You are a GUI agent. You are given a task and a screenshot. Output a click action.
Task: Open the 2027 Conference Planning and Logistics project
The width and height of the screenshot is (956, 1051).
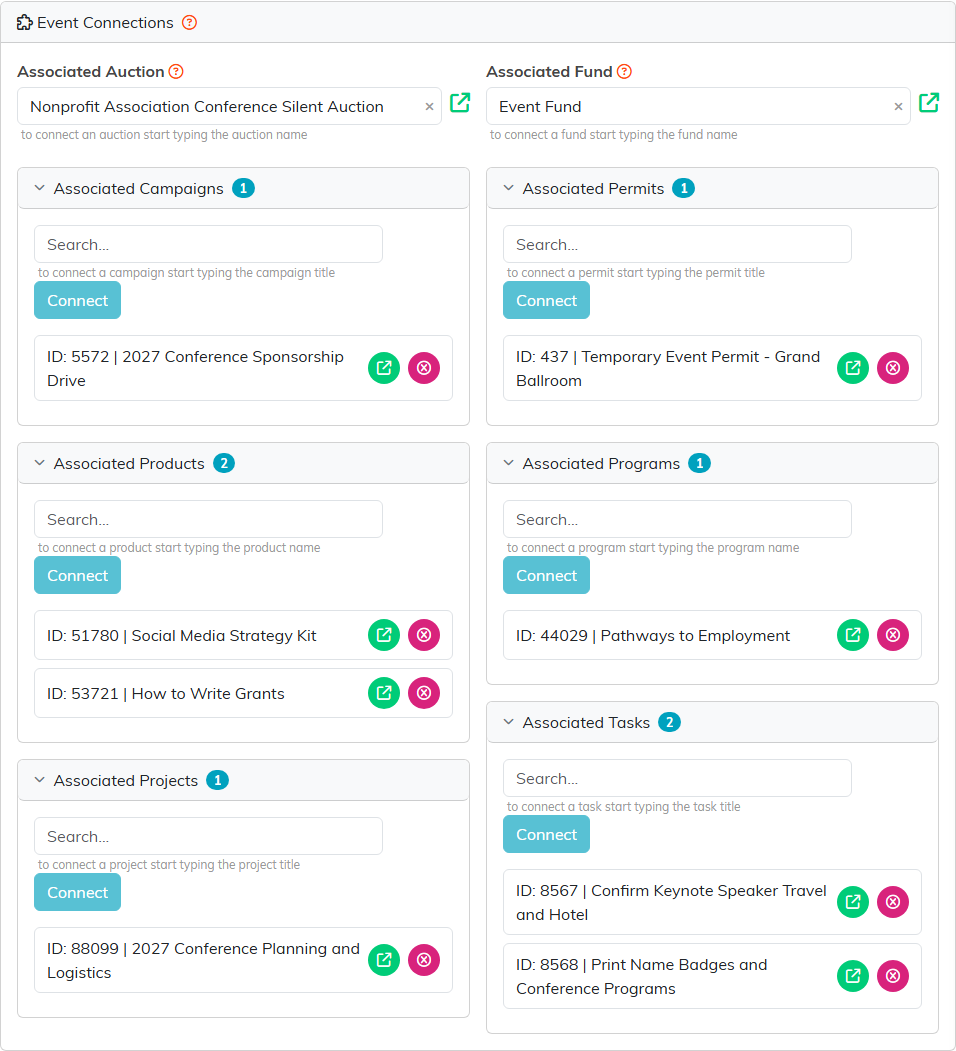384,960
